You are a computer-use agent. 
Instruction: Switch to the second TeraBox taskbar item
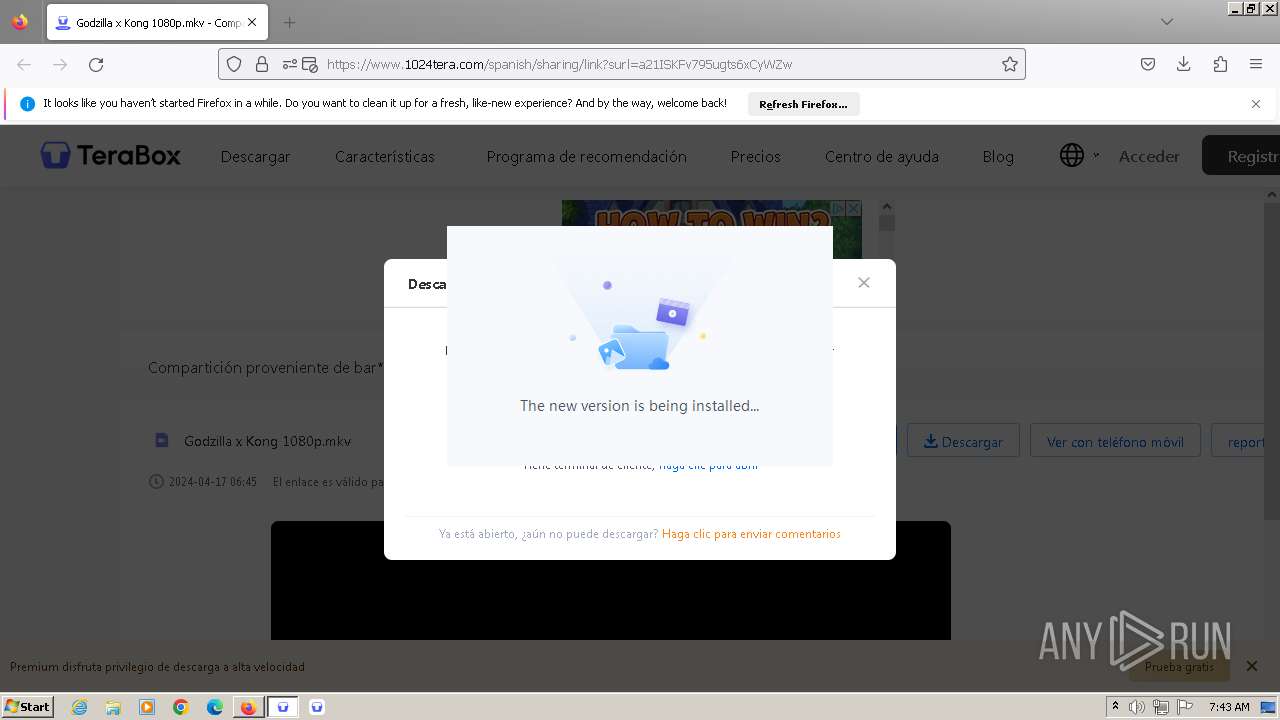[317, 707]
